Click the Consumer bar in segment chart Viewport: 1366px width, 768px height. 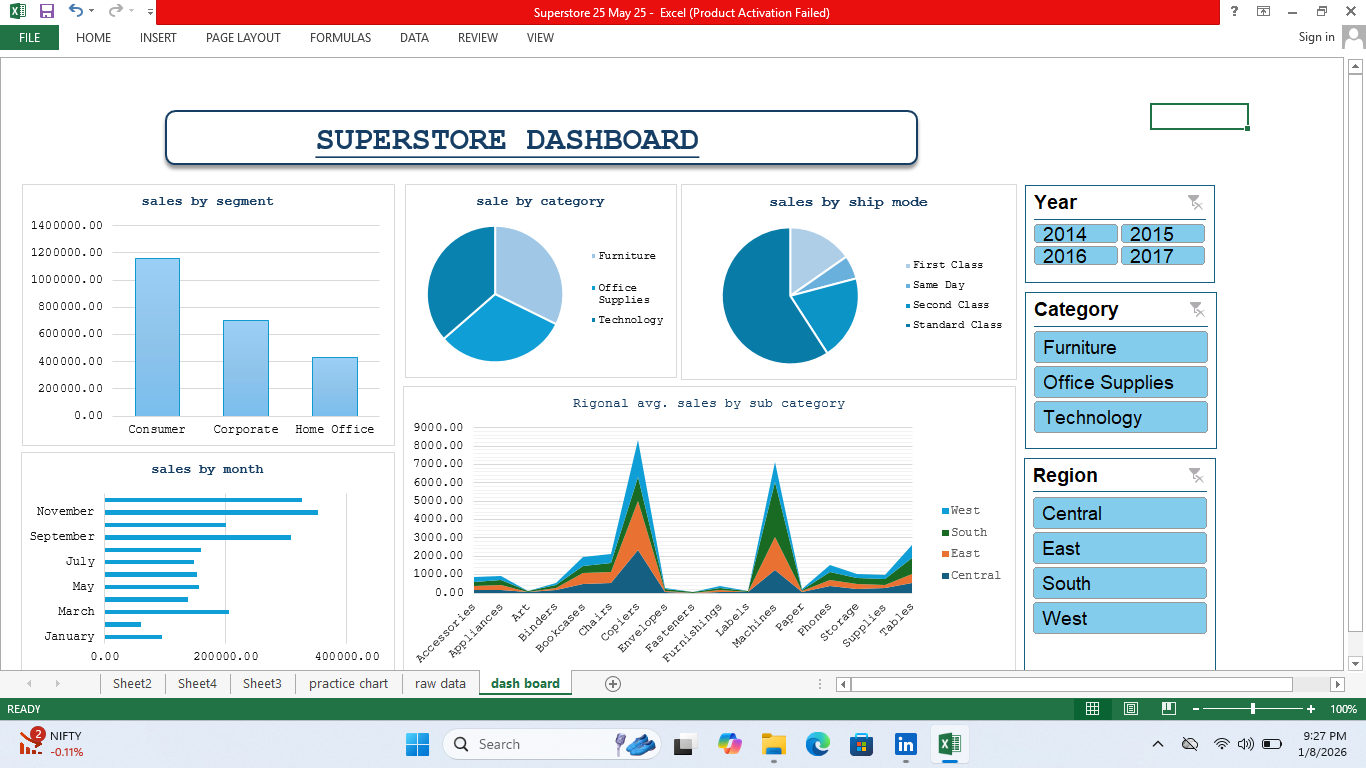point(157,337)
